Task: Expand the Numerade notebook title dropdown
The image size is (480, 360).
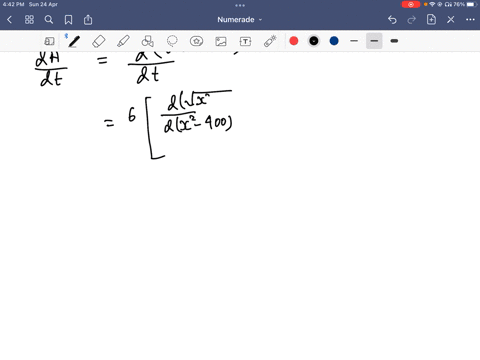Action: pyautogui.click(x=240, y=20)
